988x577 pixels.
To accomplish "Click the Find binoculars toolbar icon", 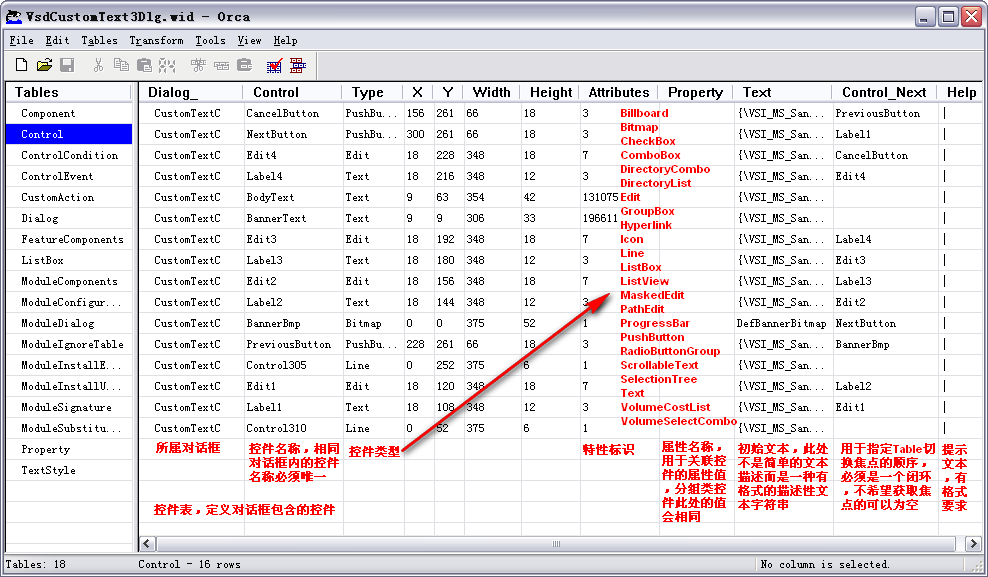I will pyautogui.click(x=167, y=65).
